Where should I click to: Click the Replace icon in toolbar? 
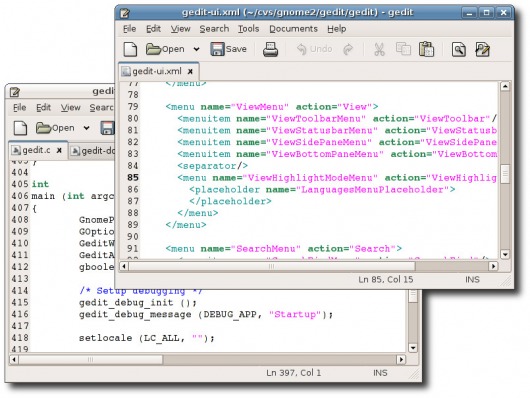482,49
